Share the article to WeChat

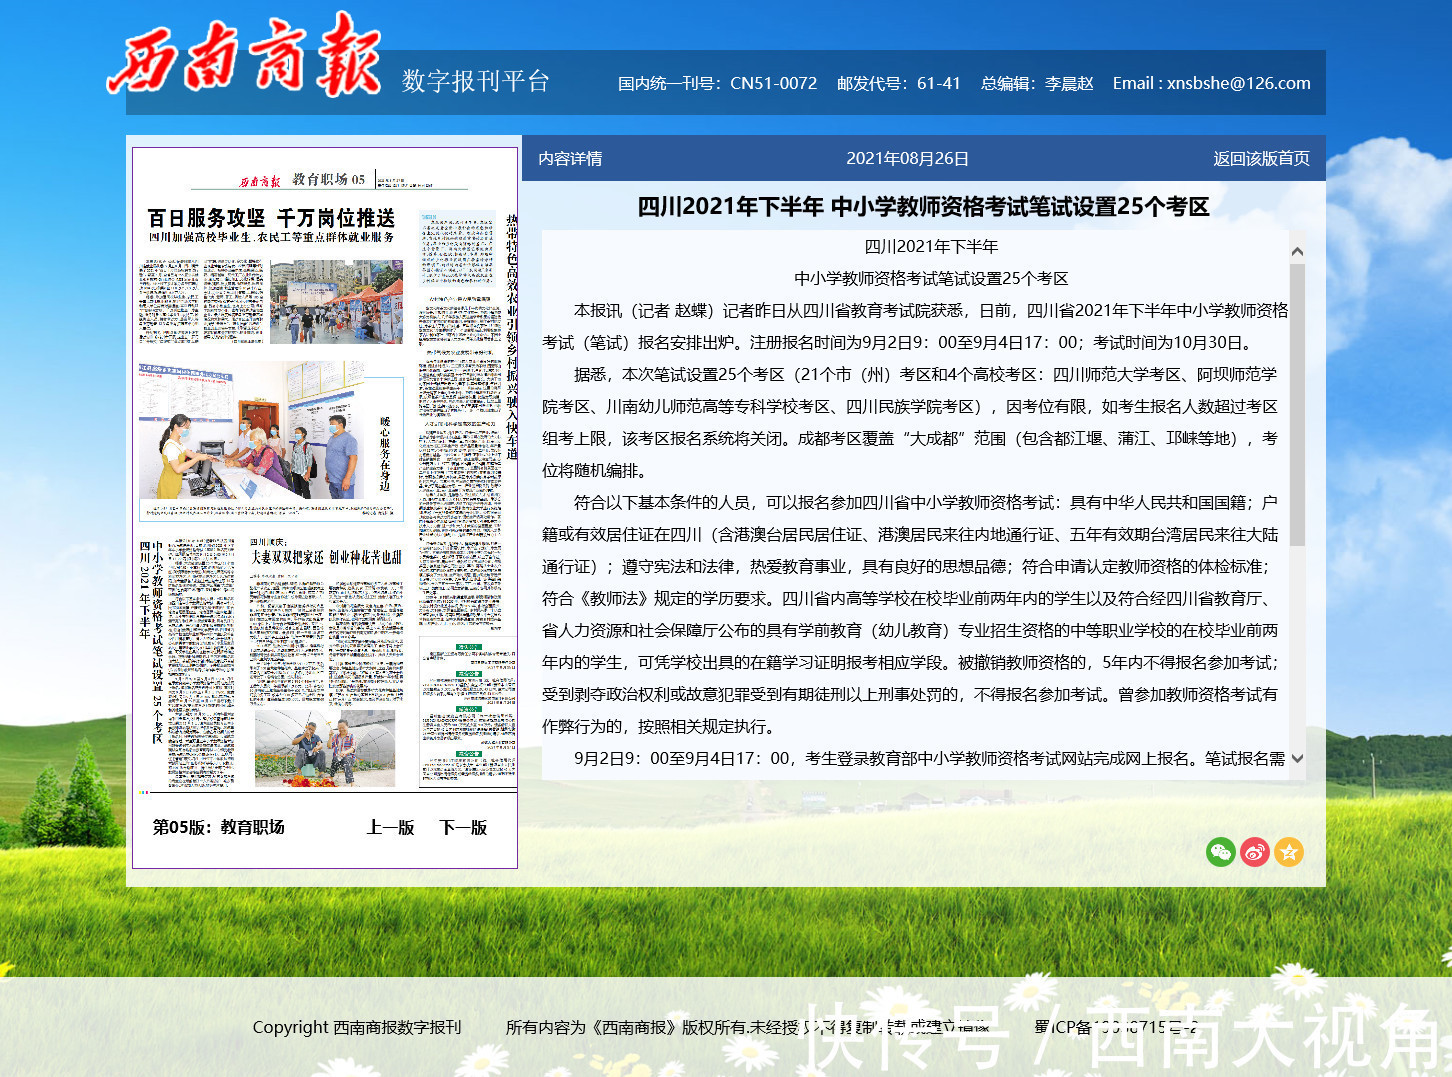point(1221,852)
